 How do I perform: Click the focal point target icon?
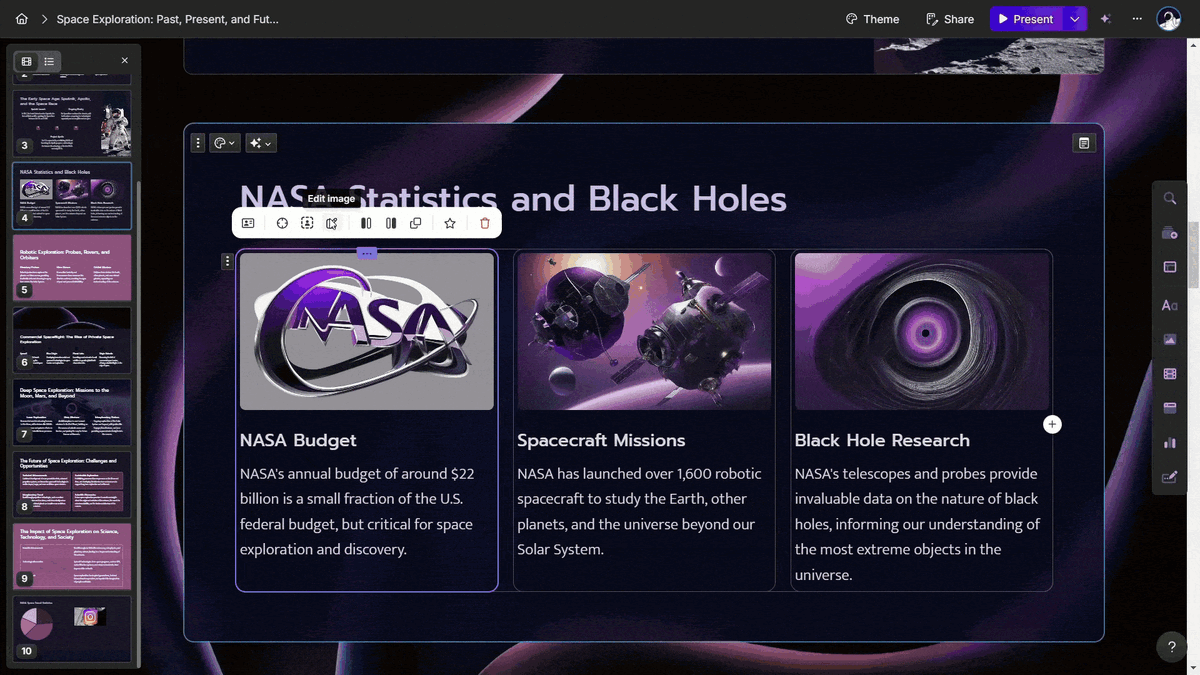click(x=282, y=223)
